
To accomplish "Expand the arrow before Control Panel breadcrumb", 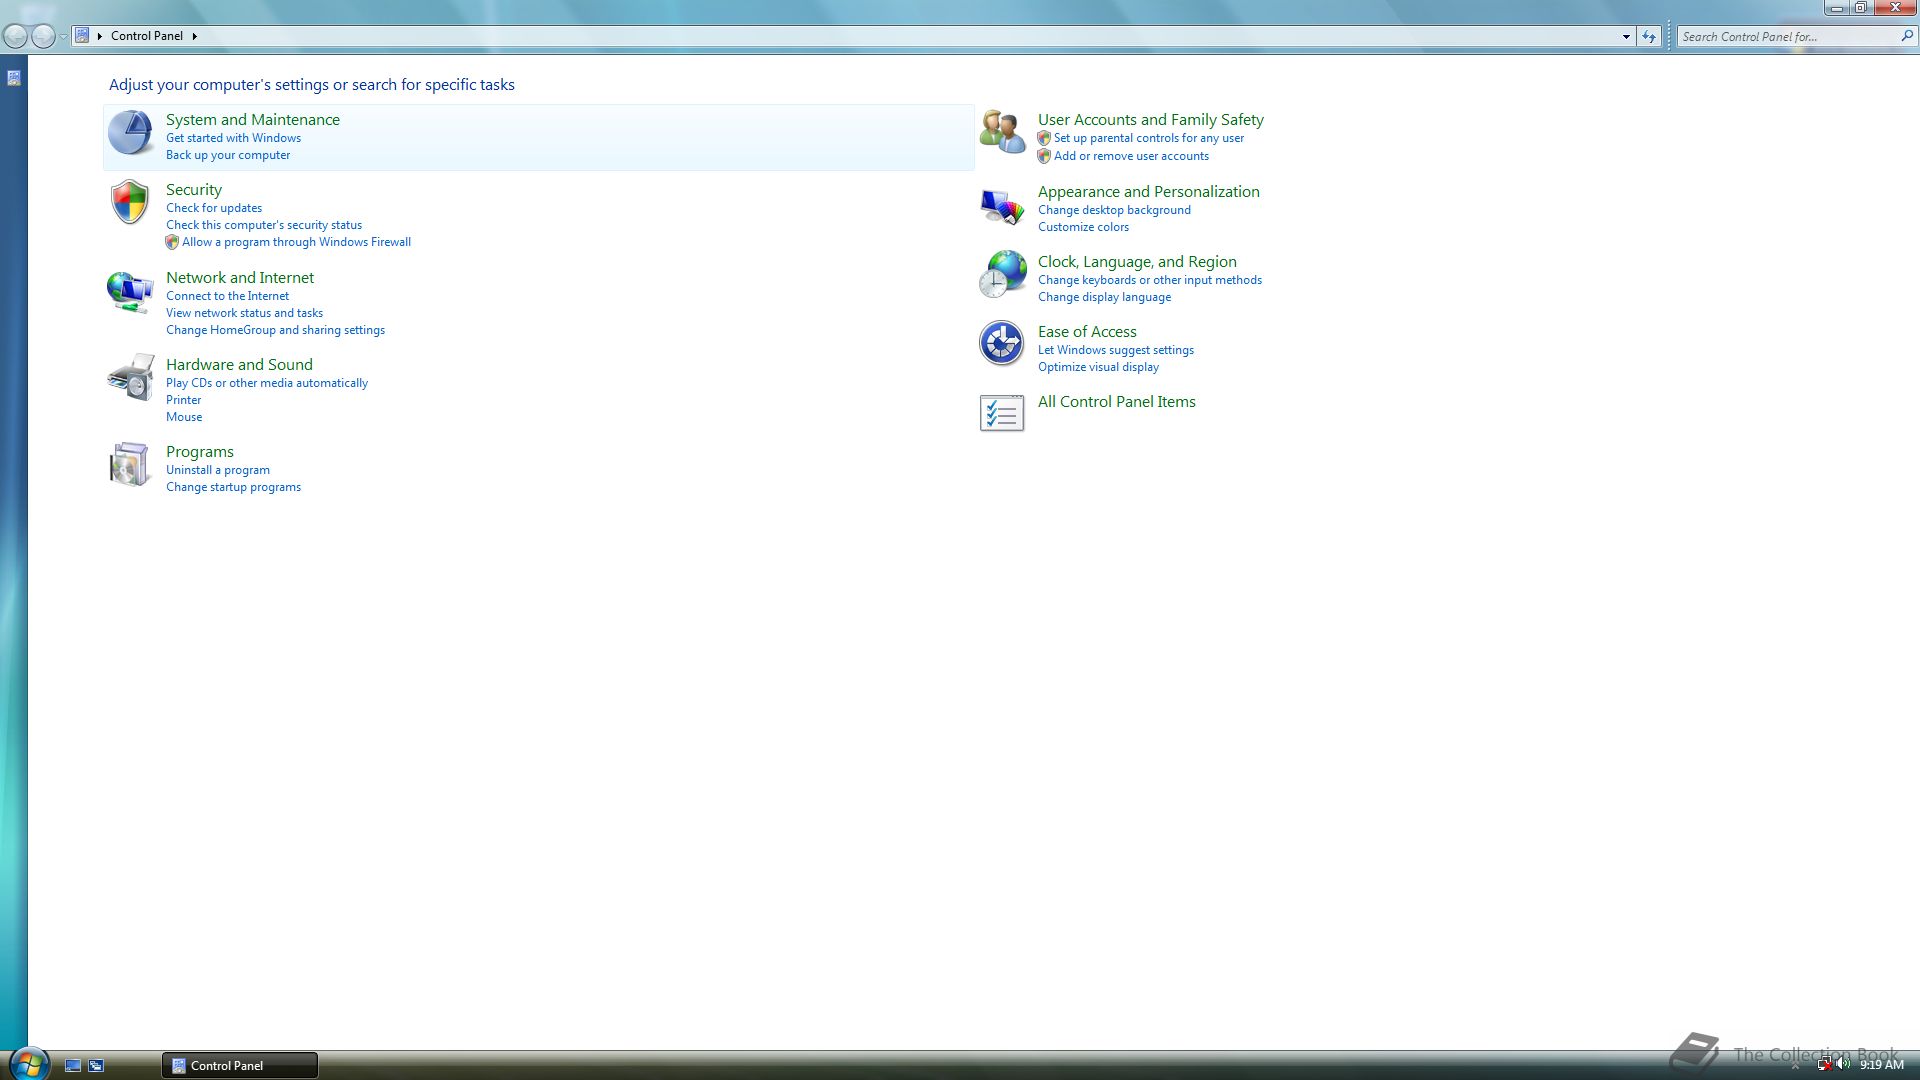I will [100, 36].
